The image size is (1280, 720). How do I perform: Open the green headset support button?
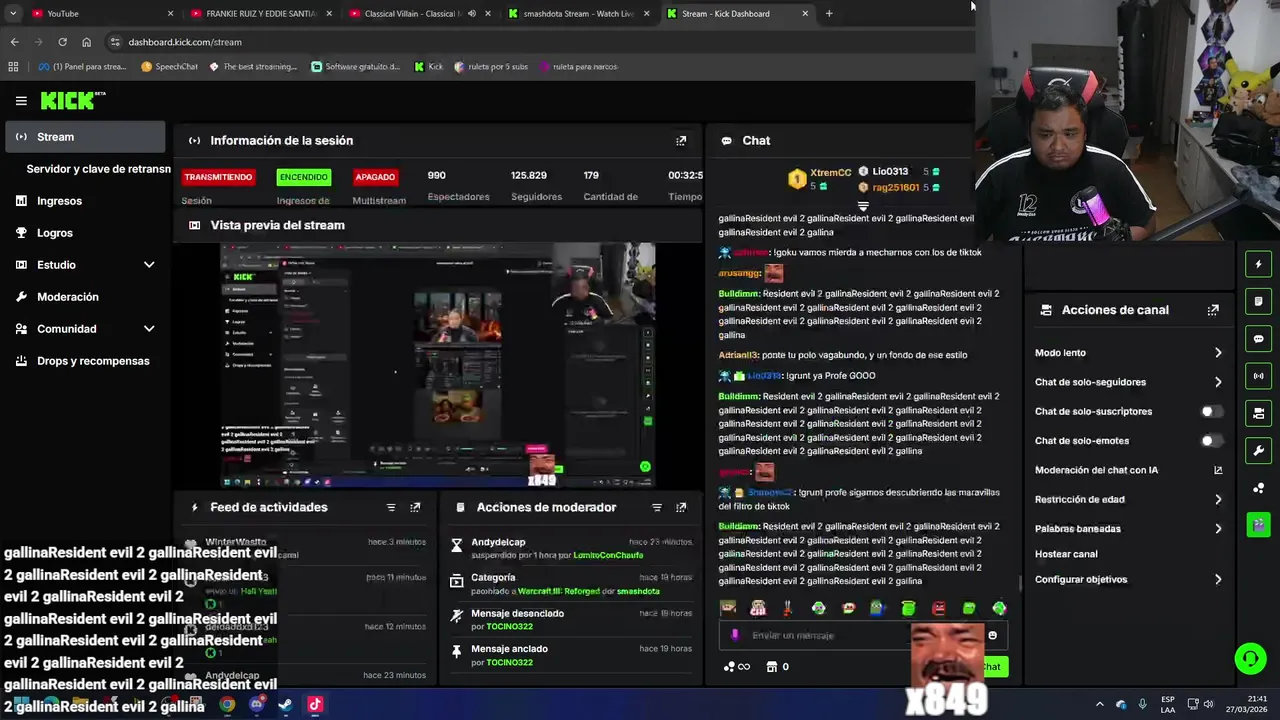coord(1250,658)
